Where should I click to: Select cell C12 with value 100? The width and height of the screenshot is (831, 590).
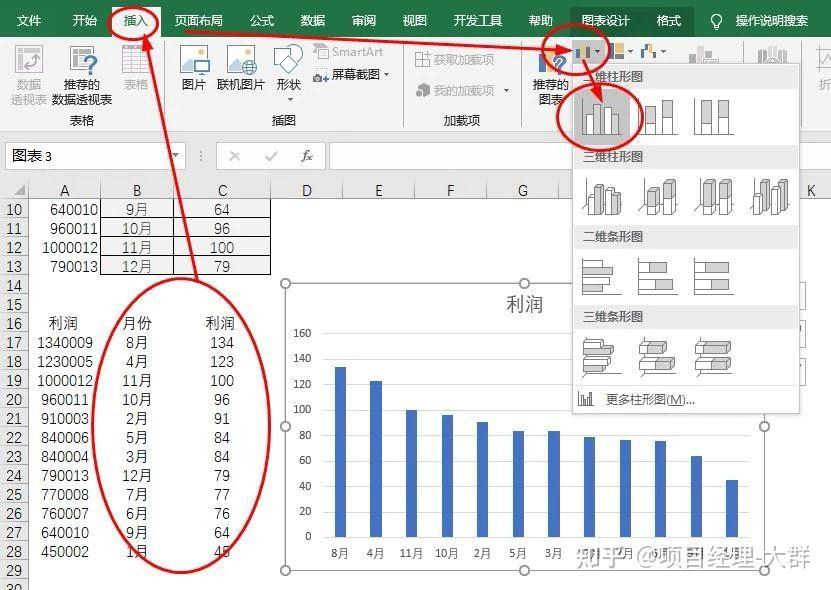[x=222, y=248]
